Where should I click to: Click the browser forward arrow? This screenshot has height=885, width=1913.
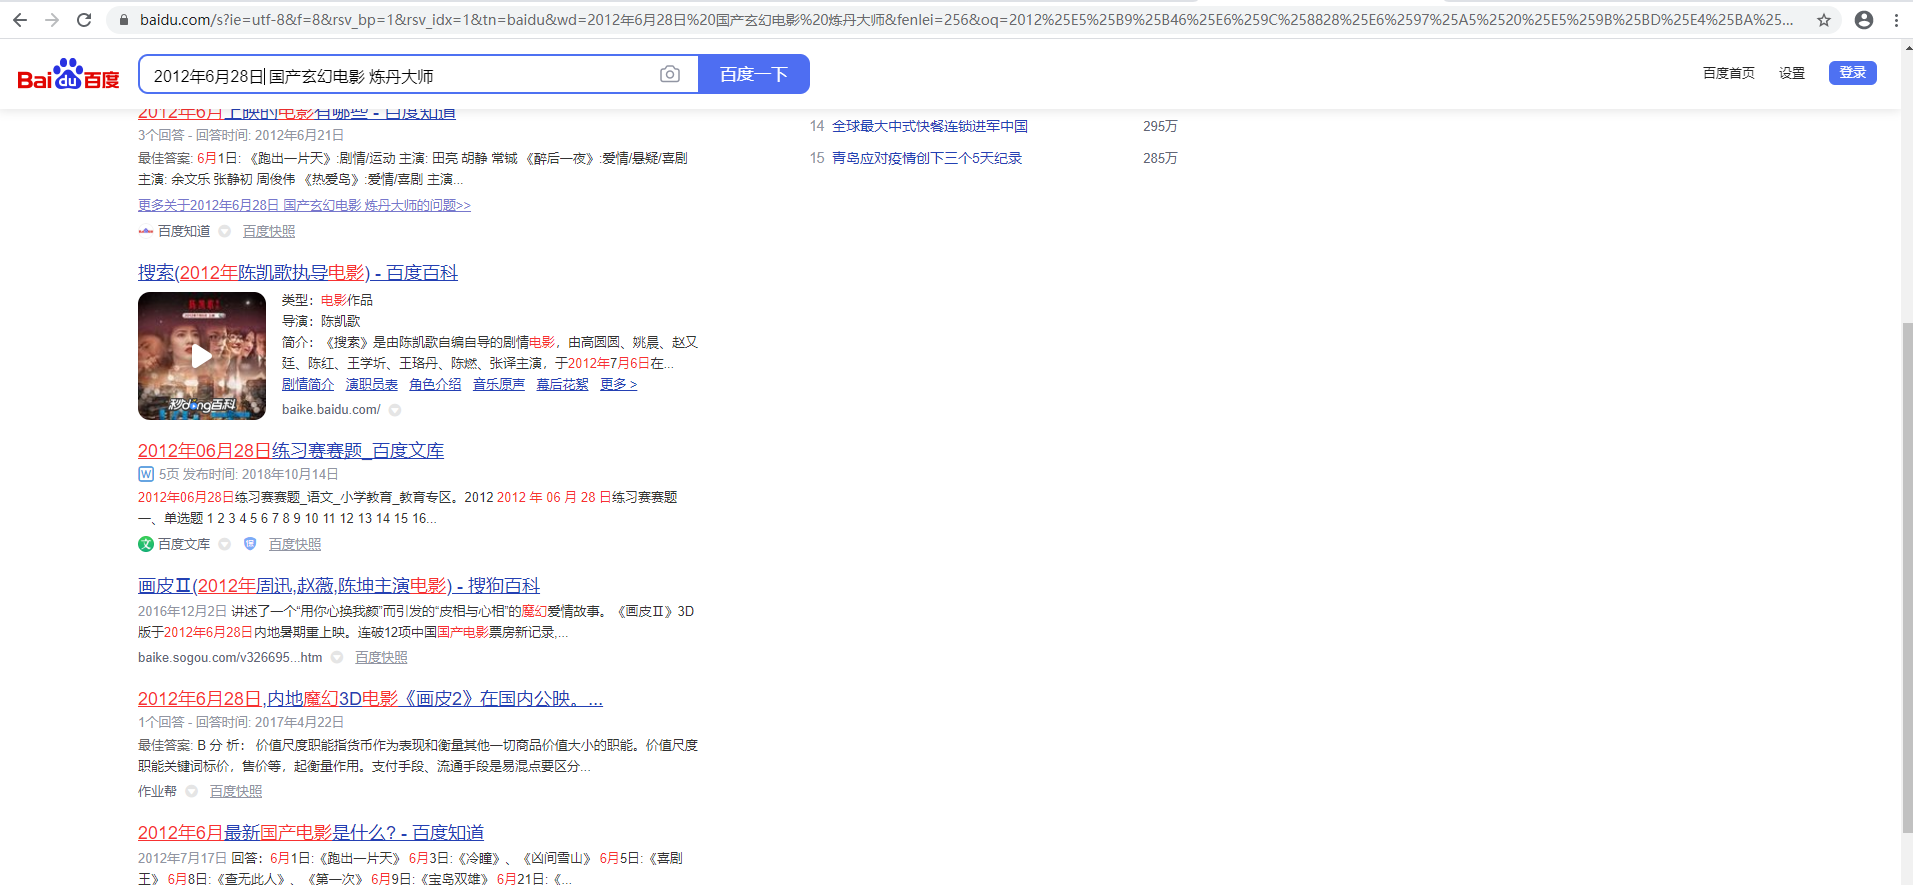point(52,20)
